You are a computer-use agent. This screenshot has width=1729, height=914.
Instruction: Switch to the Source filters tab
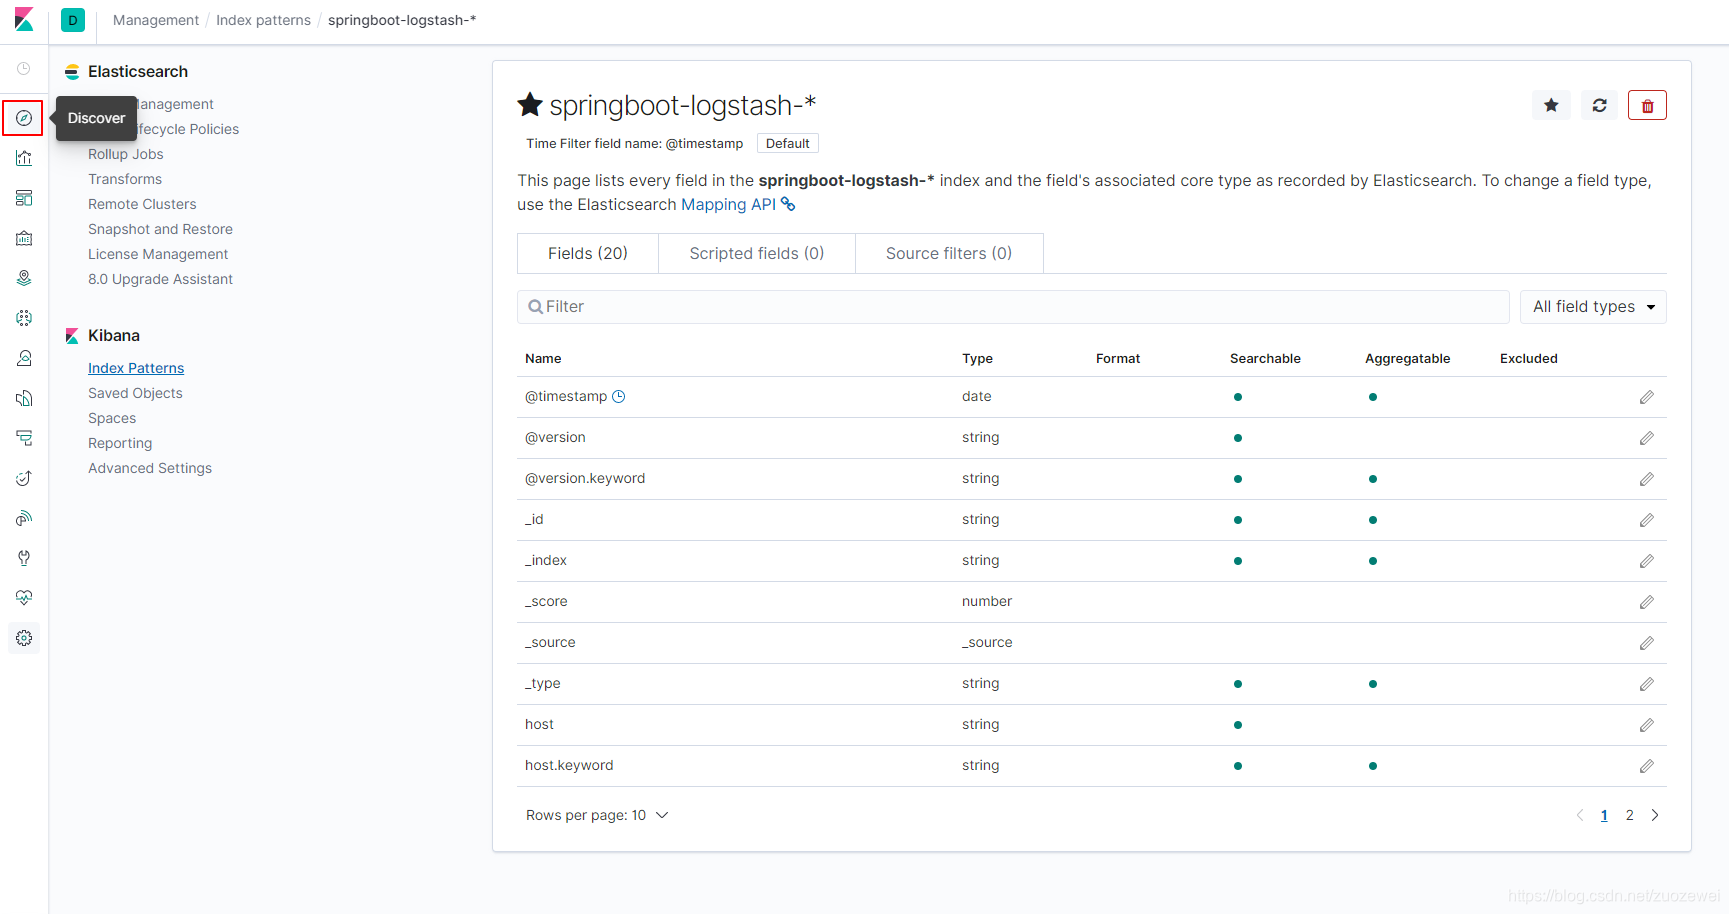949,254
